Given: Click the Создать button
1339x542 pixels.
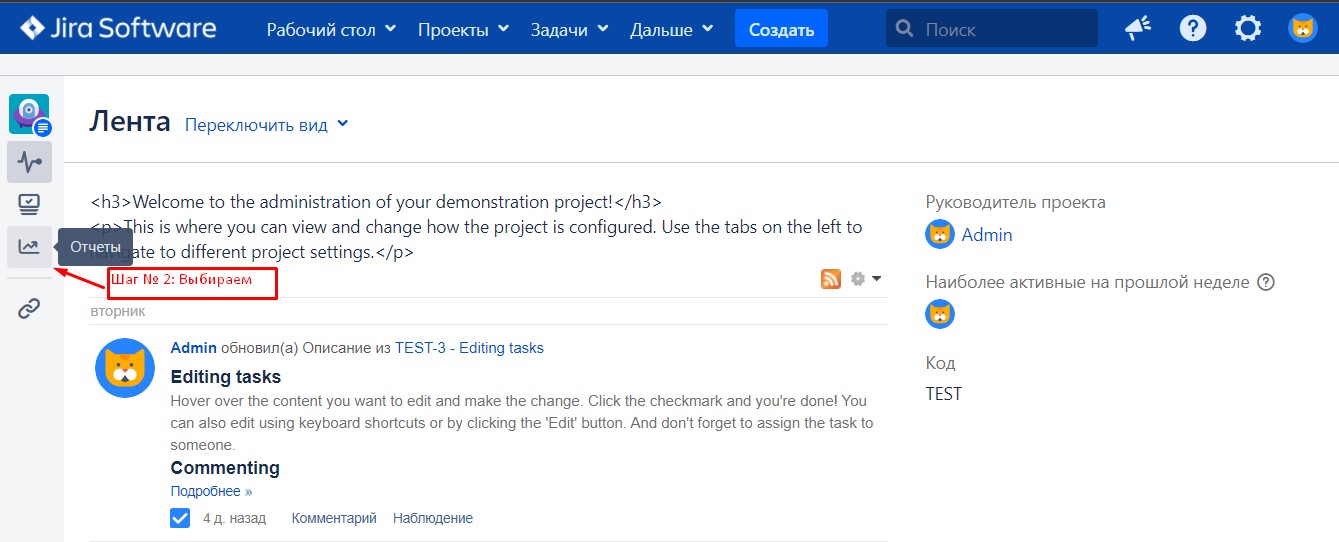Looking at the screenshot, I should tap(781, 29).
